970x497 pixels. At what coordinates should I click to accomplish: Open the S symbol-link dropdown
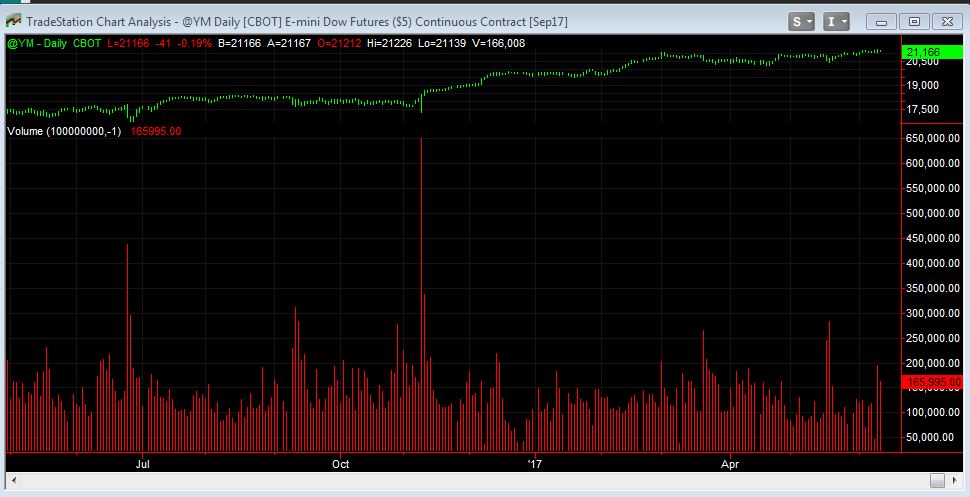(x=801, y=22)
